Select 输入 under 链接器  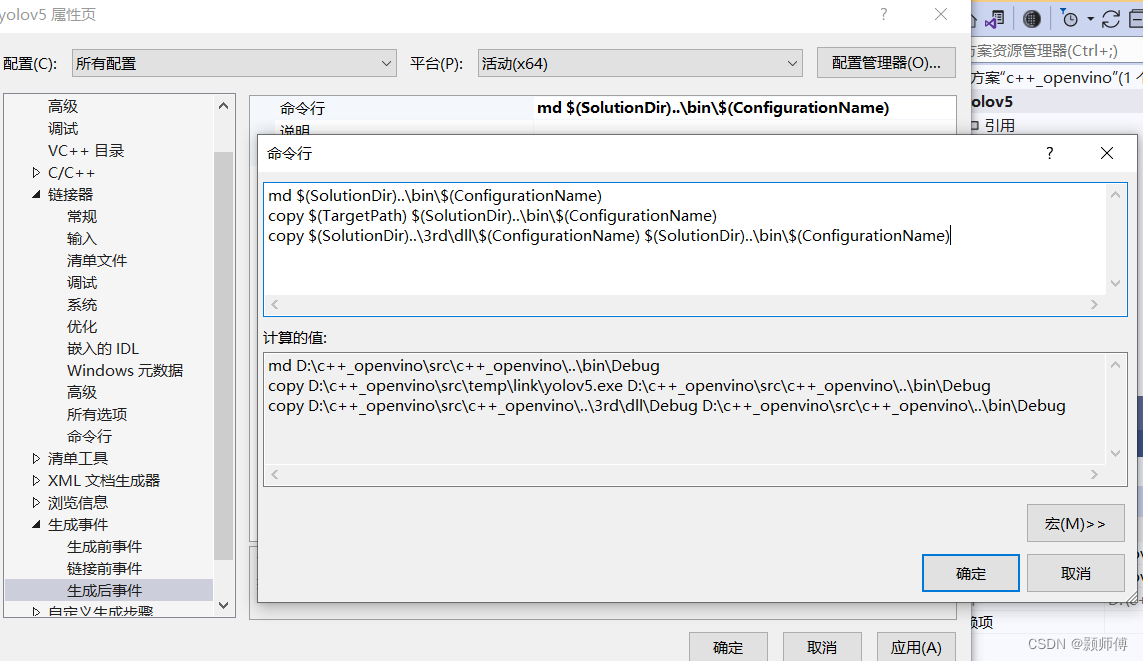point(82,239)
